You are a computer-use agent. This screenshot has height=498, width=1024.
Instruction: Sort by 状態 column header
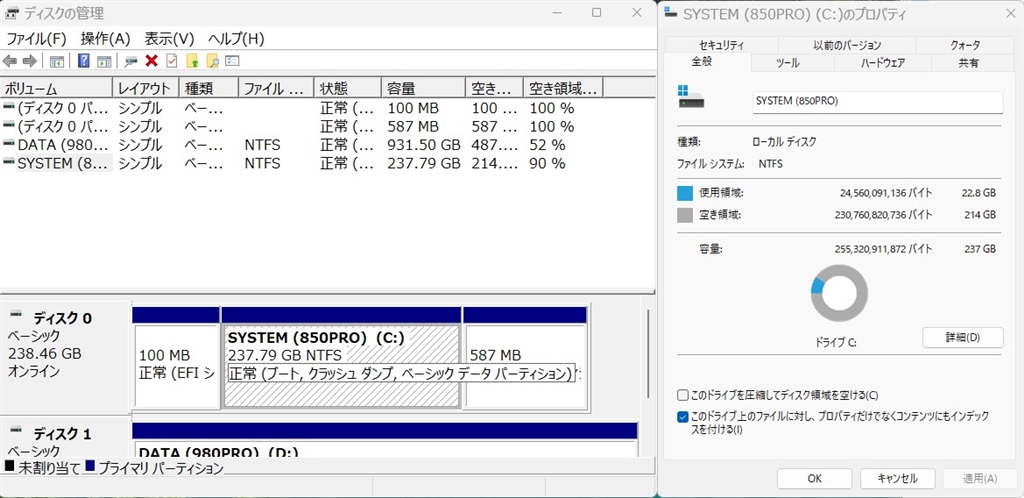click(347, 89)
